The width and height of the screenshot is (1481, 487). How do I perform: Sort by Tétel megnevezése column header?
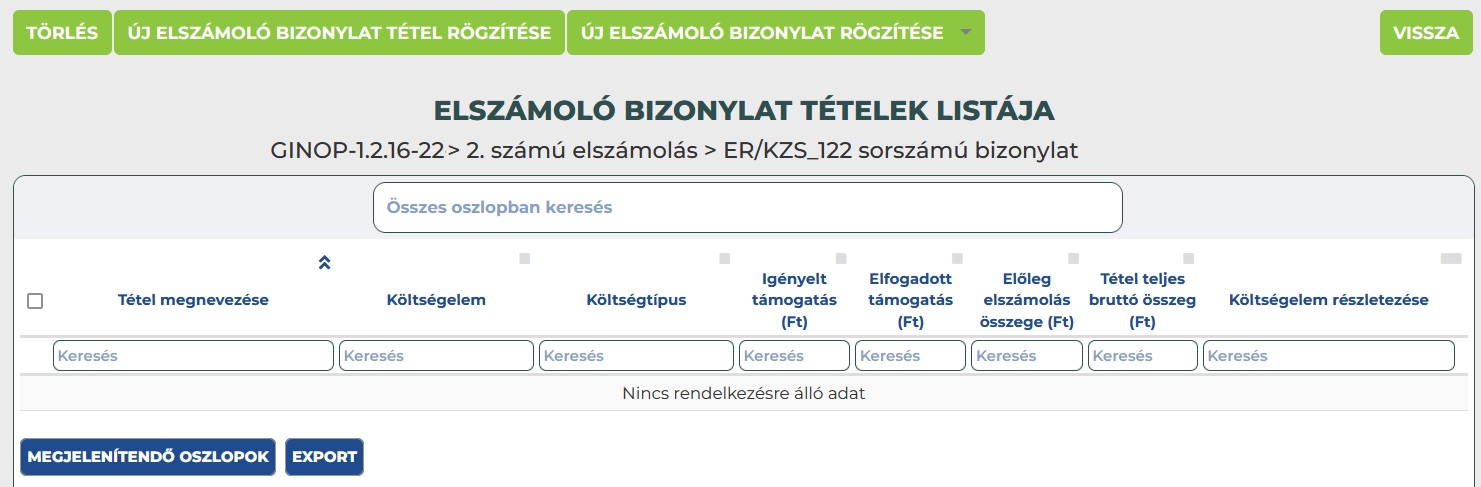click(193, 300)
